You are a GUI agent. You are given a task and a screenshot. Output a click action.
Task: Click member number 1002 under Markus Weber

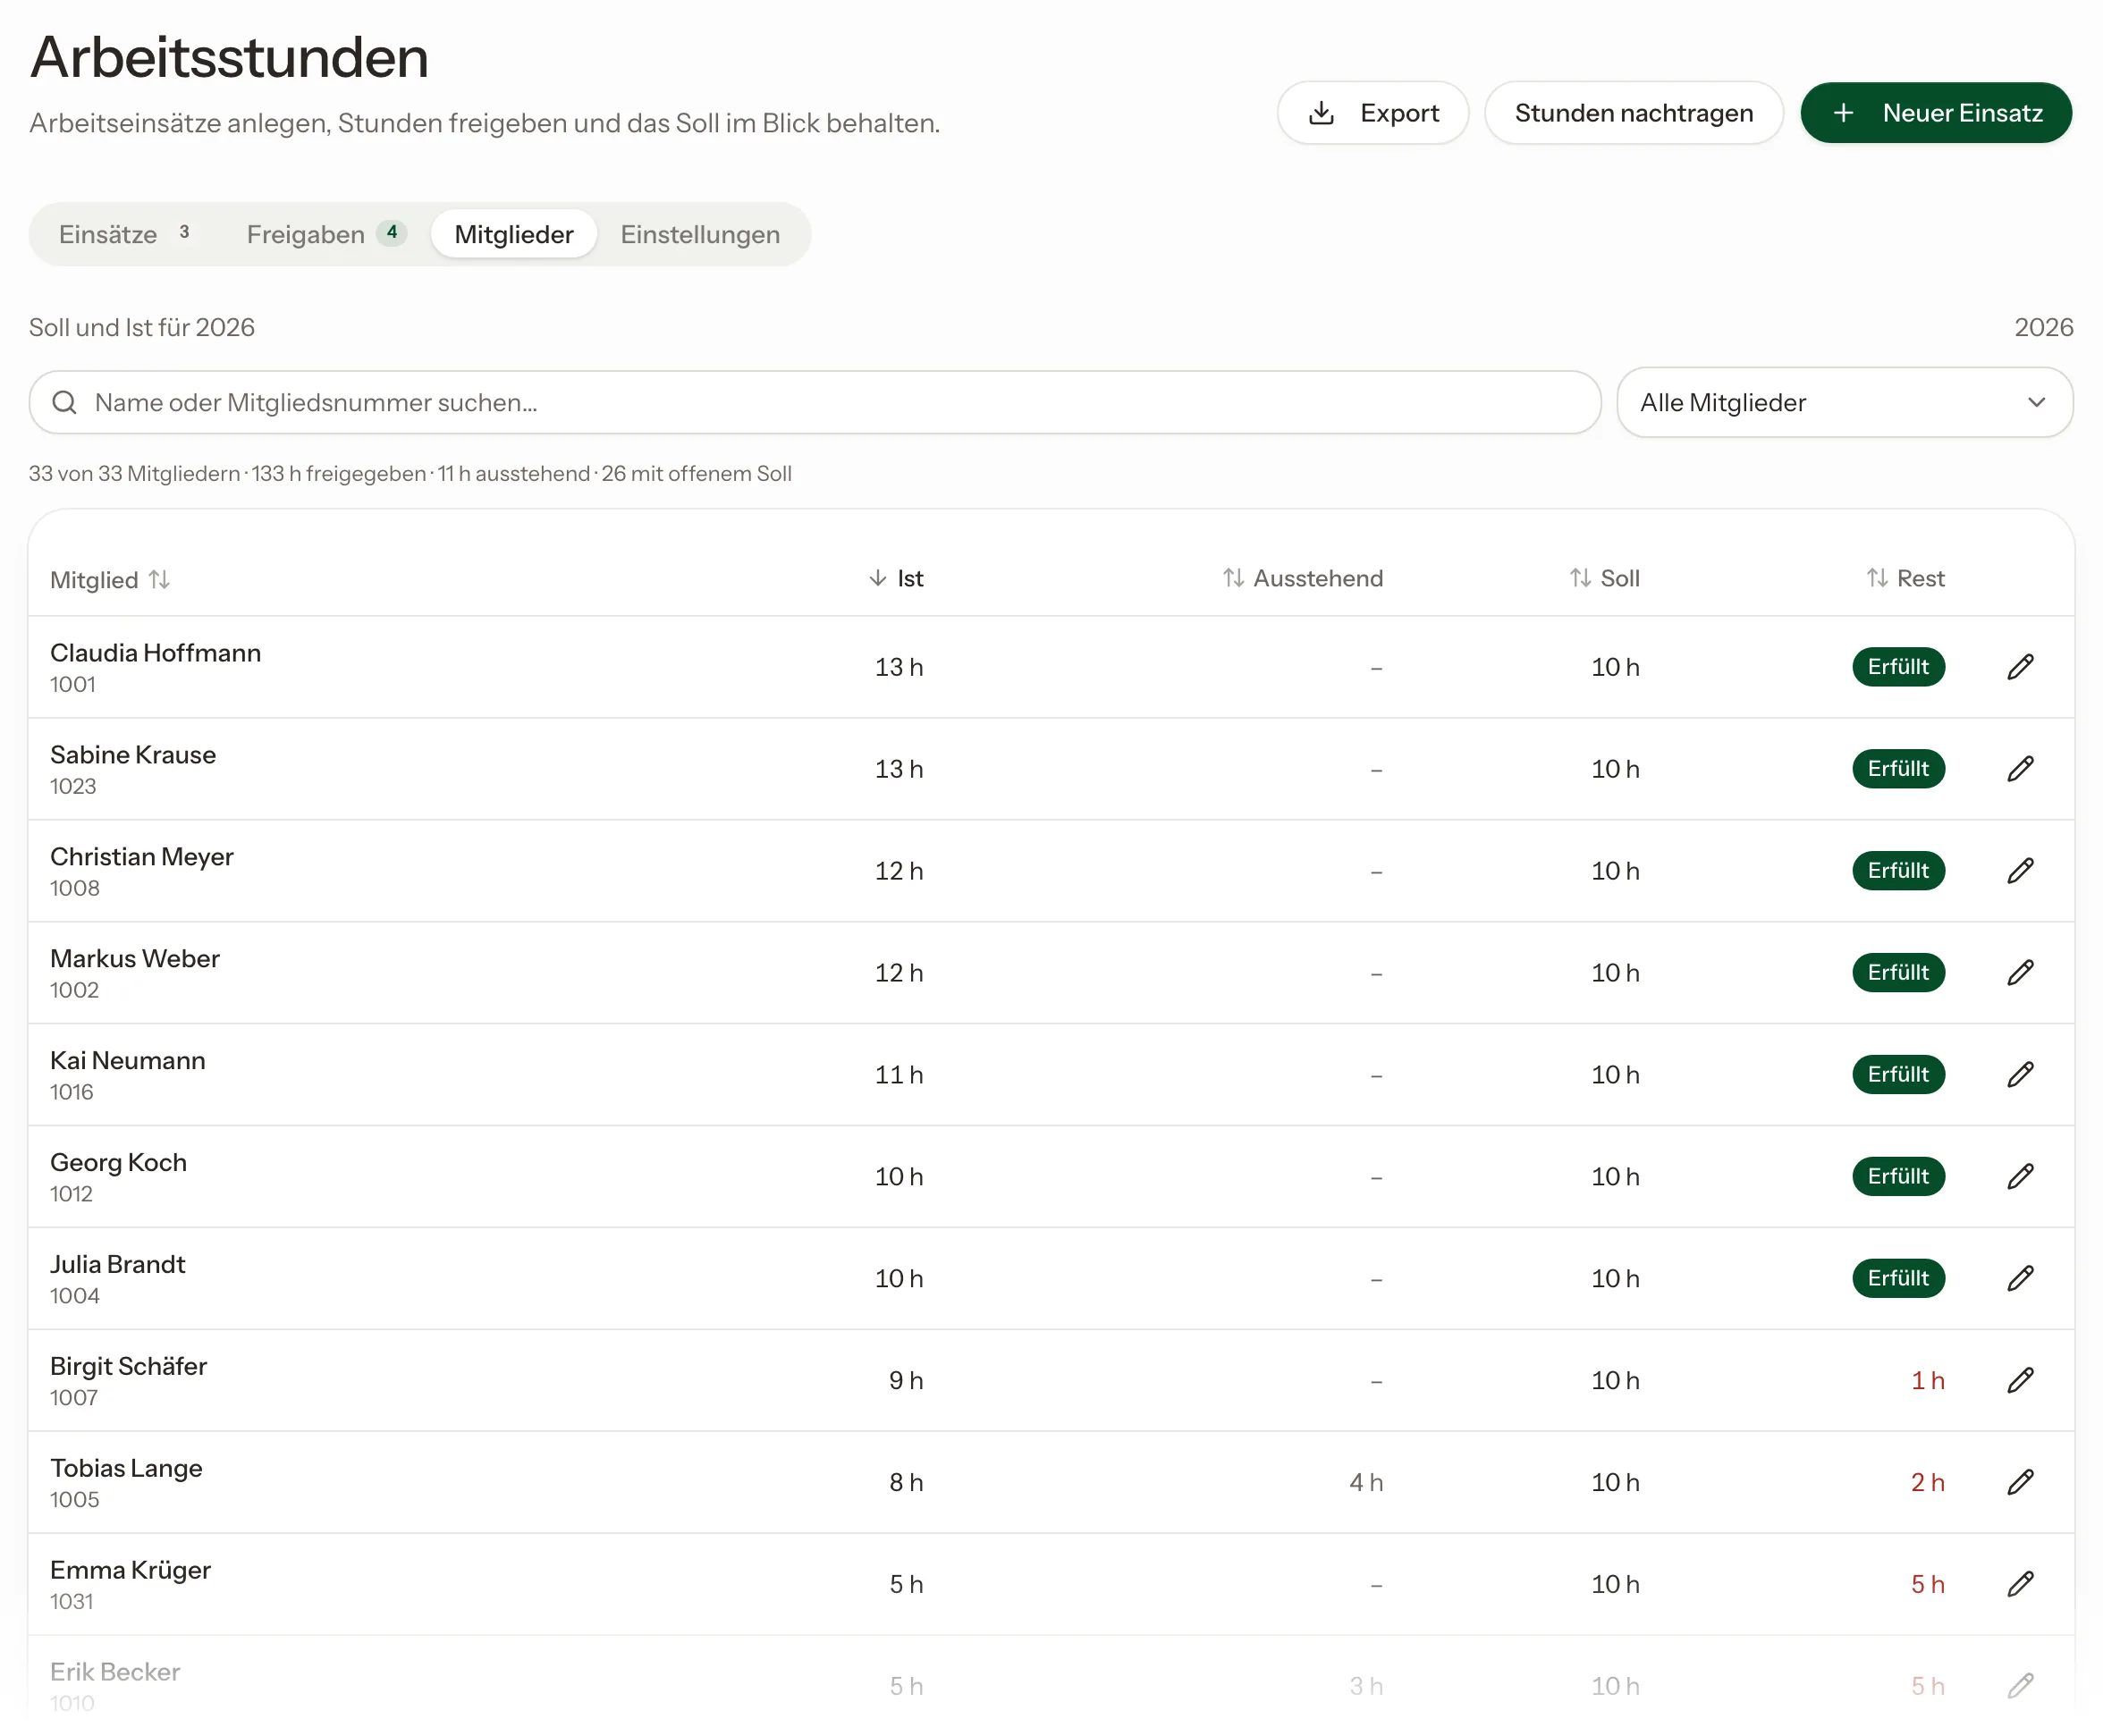[x=74, y=991]
